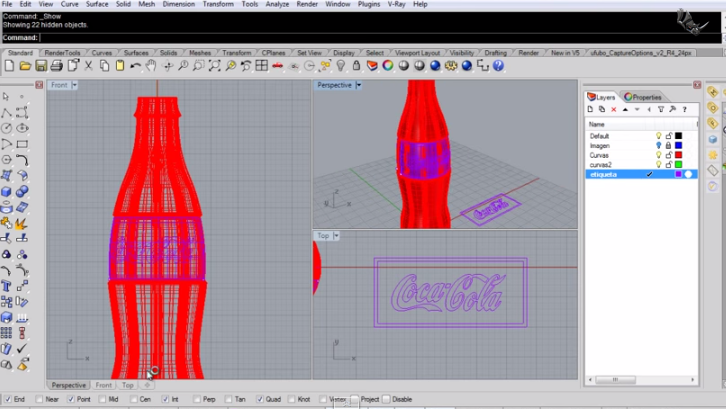Click the Front viewport bottom tab
726x409 pixels.
(x=103, y=385)
